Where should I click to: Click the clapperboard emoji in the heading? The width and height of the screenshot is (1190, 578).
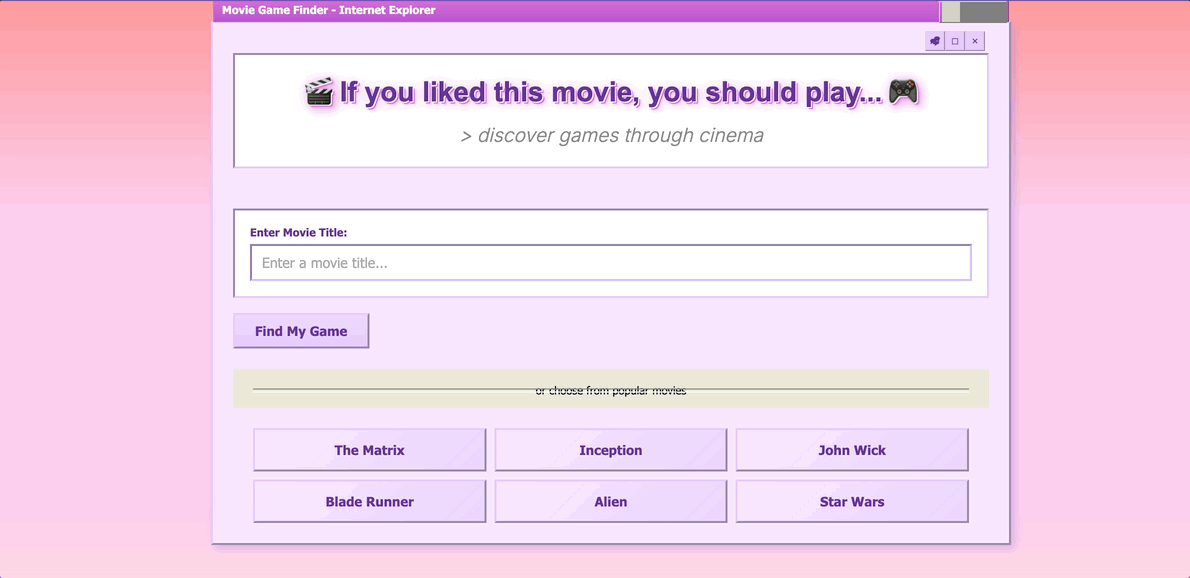319,92
